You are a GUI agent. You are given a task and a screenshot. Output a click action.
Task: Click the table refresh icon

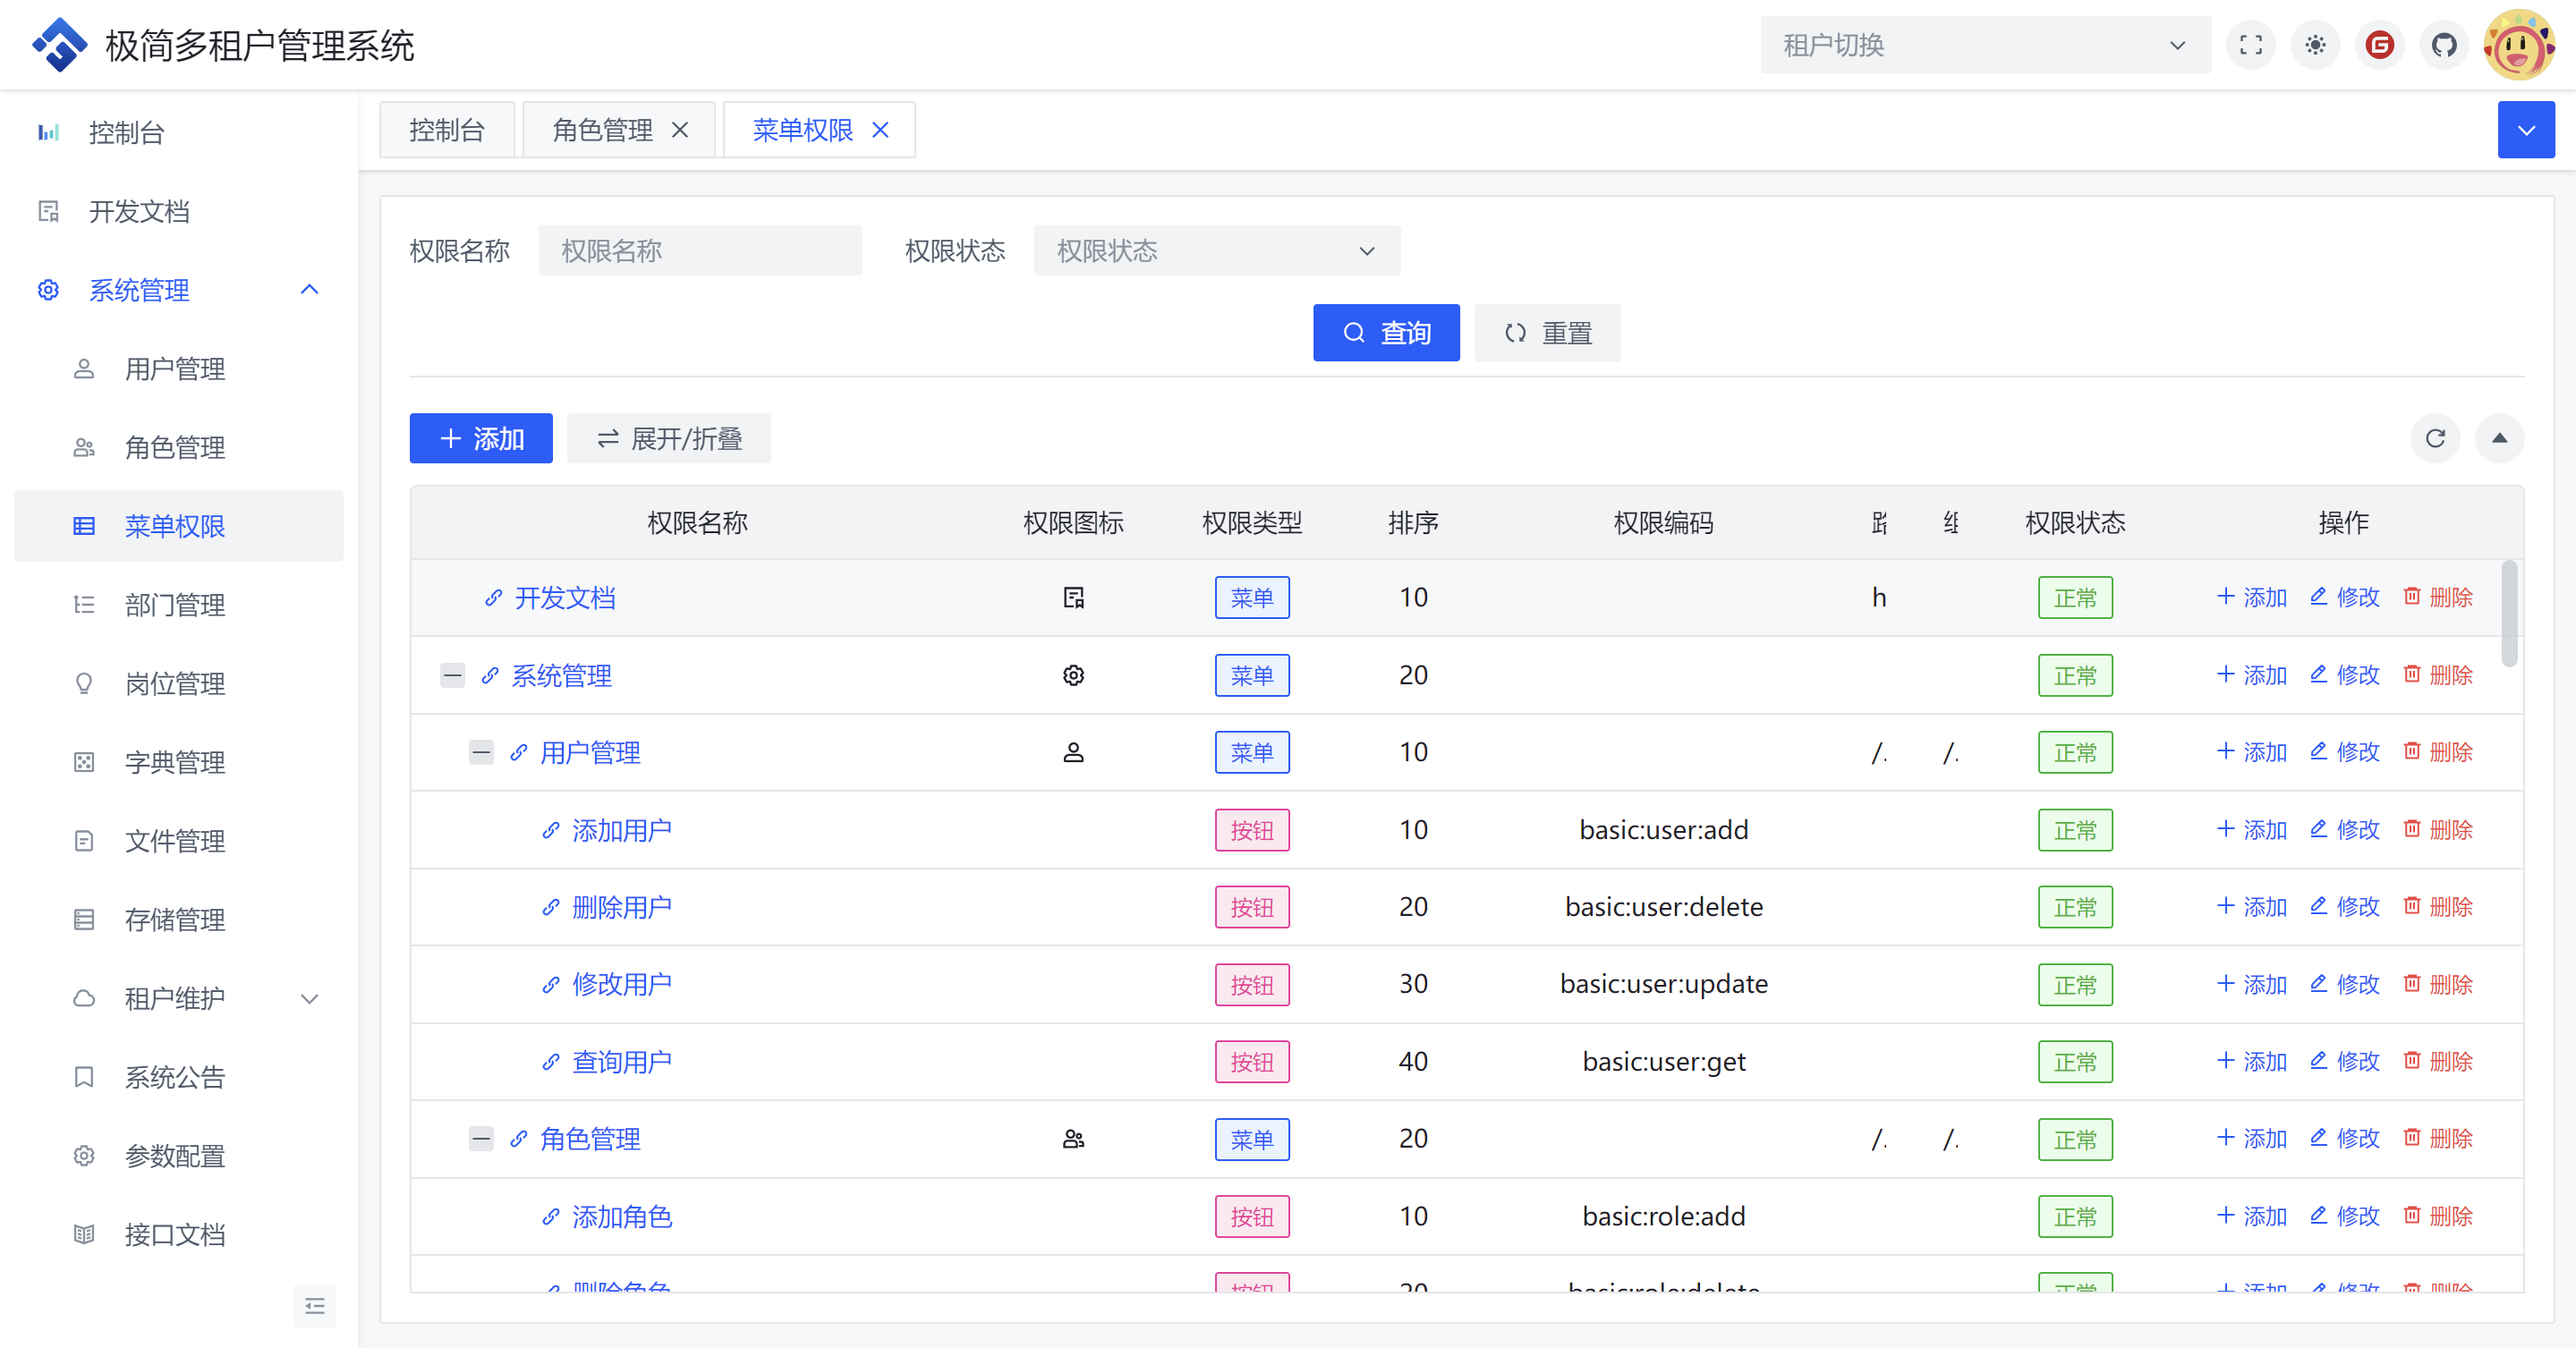2435,438
